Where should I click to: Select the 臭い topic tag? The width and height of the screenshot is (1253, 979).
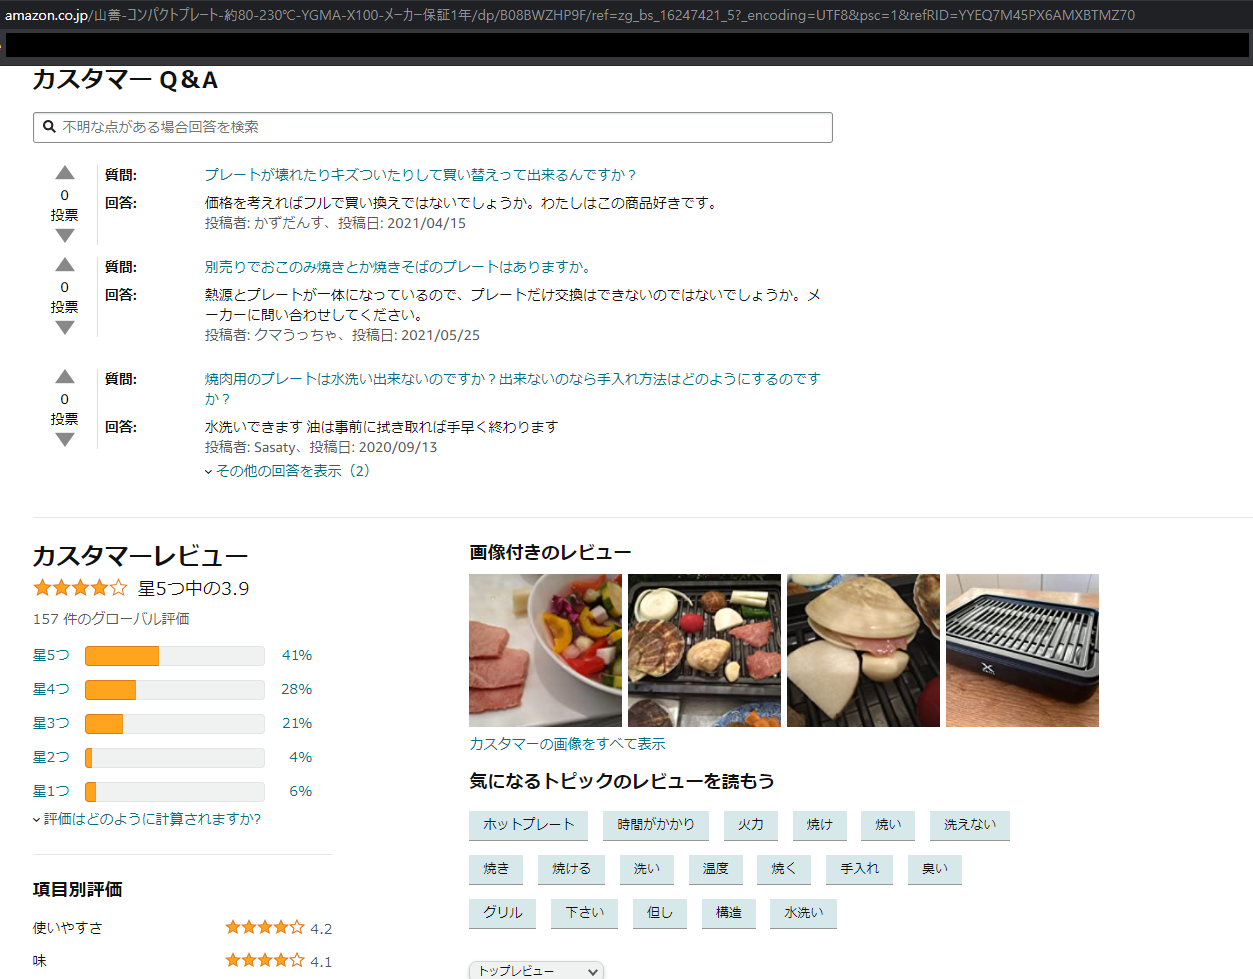(x=935, y=869)
